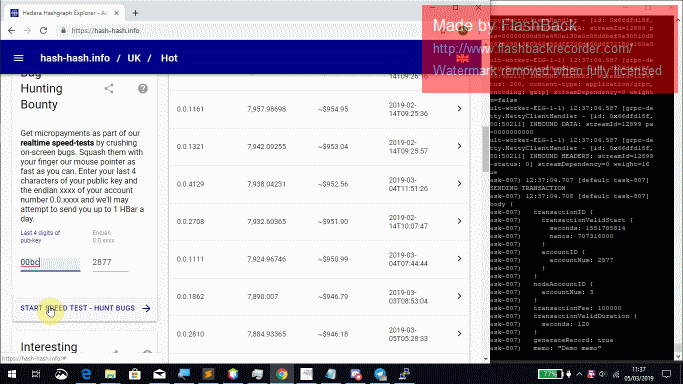The height and width of the screenshot is (384, 683).
Task: Share the Bug Hunting Bounty card
Action: [109, 89]
